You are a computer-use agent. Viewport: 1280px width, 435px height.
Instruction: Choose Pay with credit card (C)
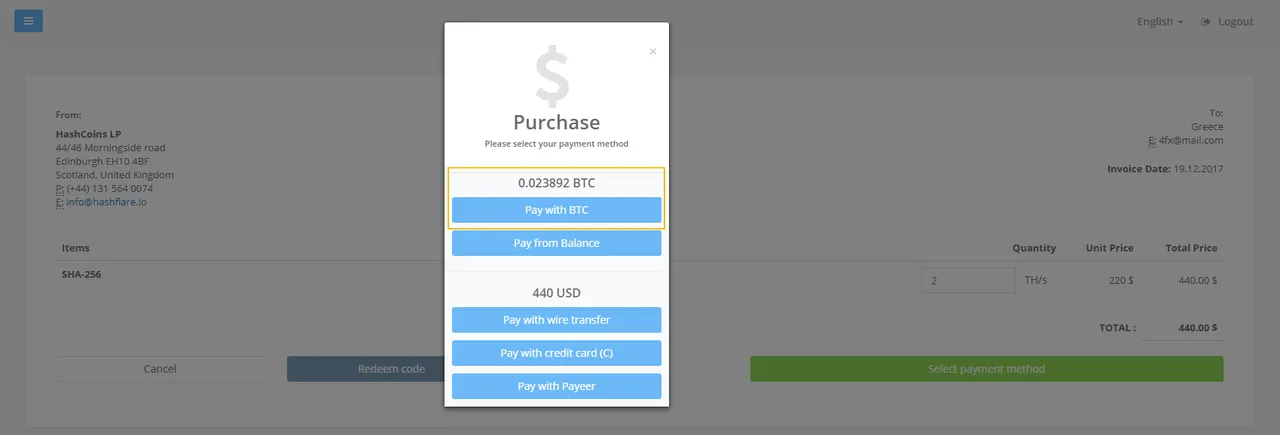pyautogui.click(x=557, y=353)
